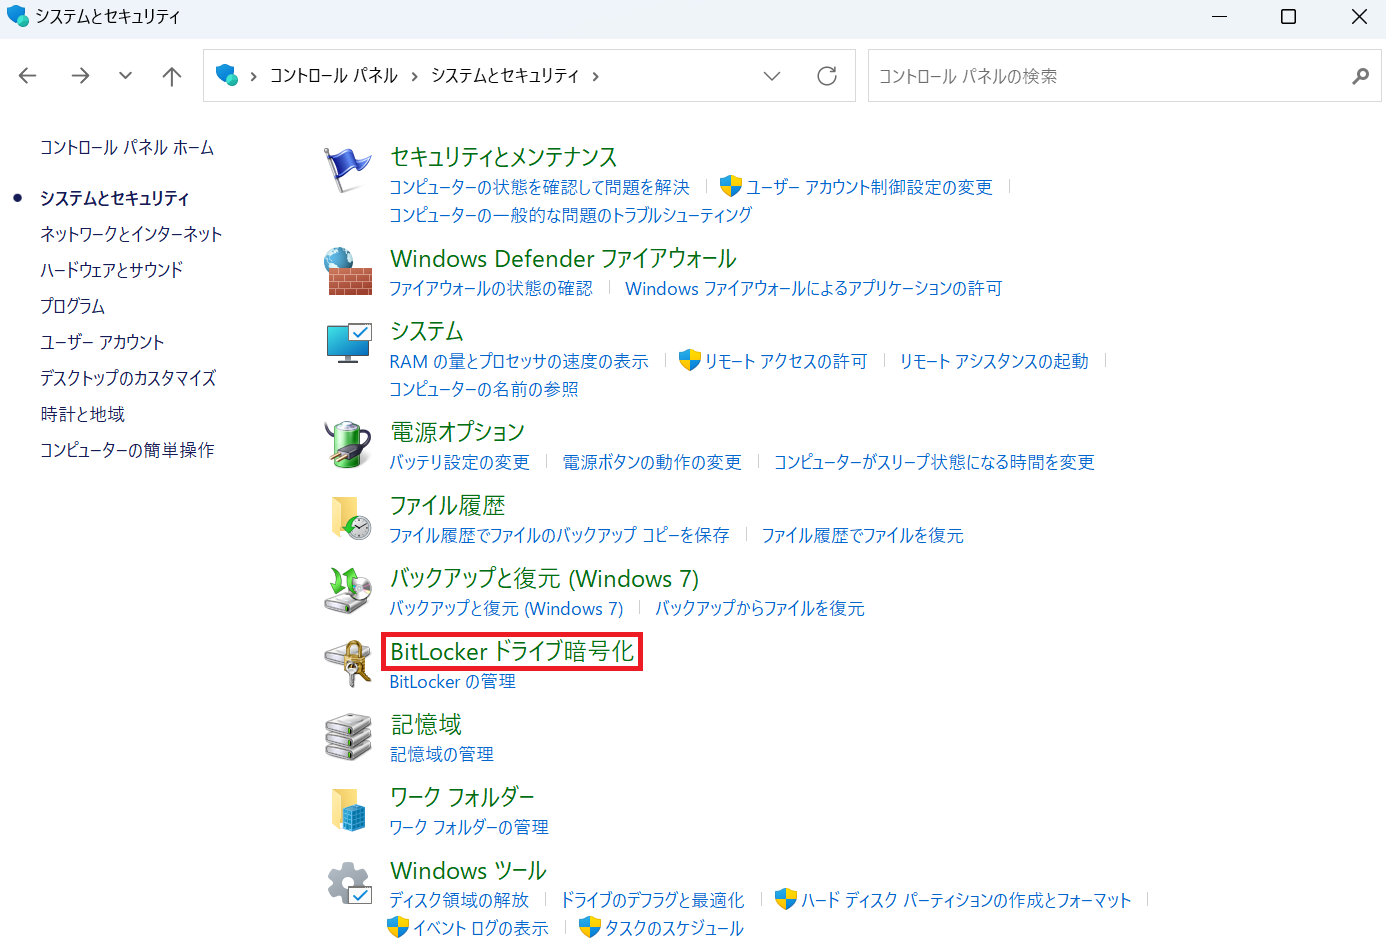Image resolution: width=1386 pixels, height=950 pixels.
Task: Open the システム heading link
Action: click(x=427, y=331)
